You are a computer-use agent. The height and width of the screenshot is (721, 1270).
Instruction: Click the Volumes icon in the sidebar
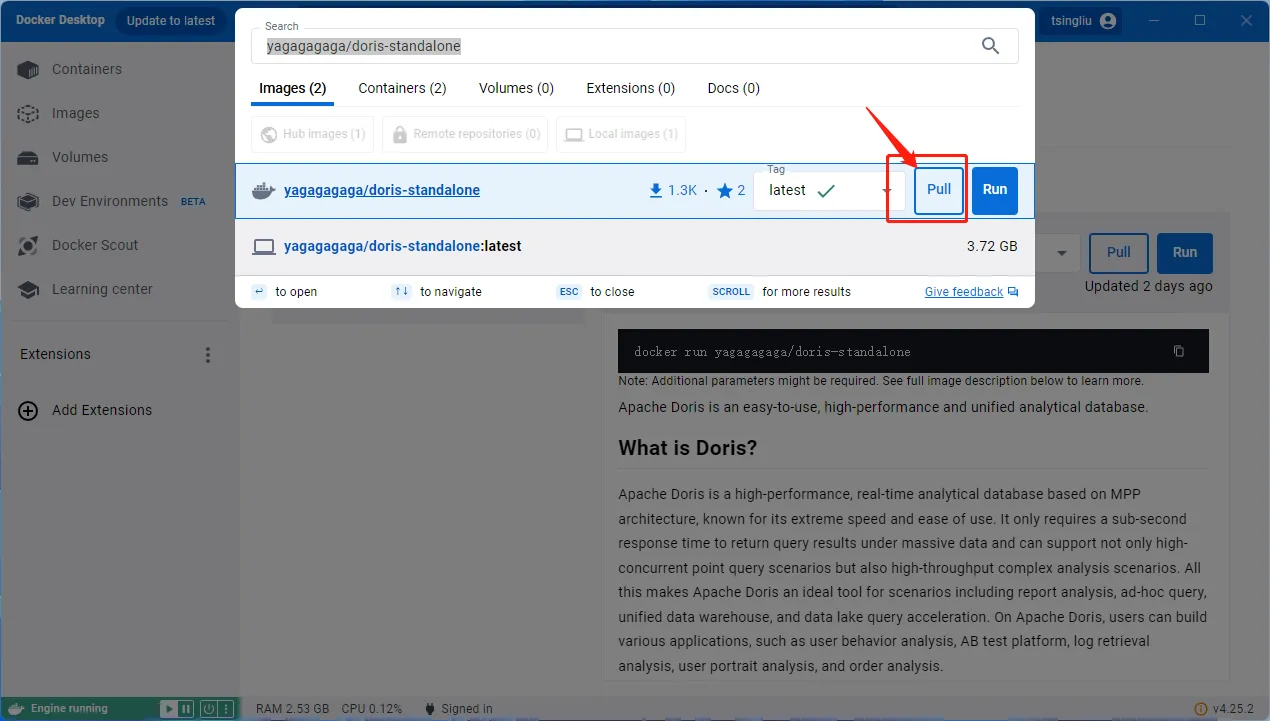(28, 158)
